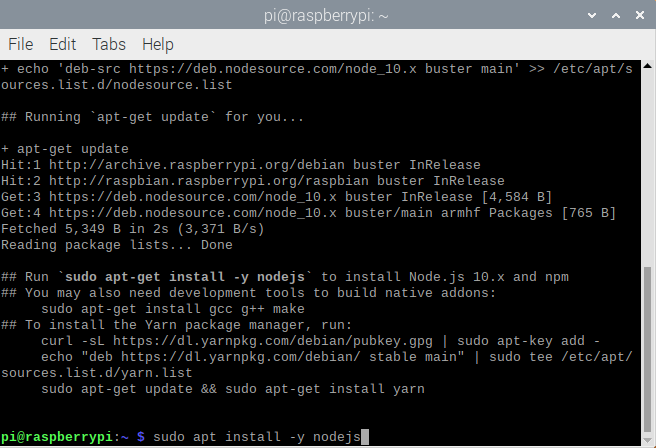Click the 'Hit:2 http://raspbian.raspberrypi.org' line
The height and width of the screenshot is (448, 656).
tap(253, 181)
